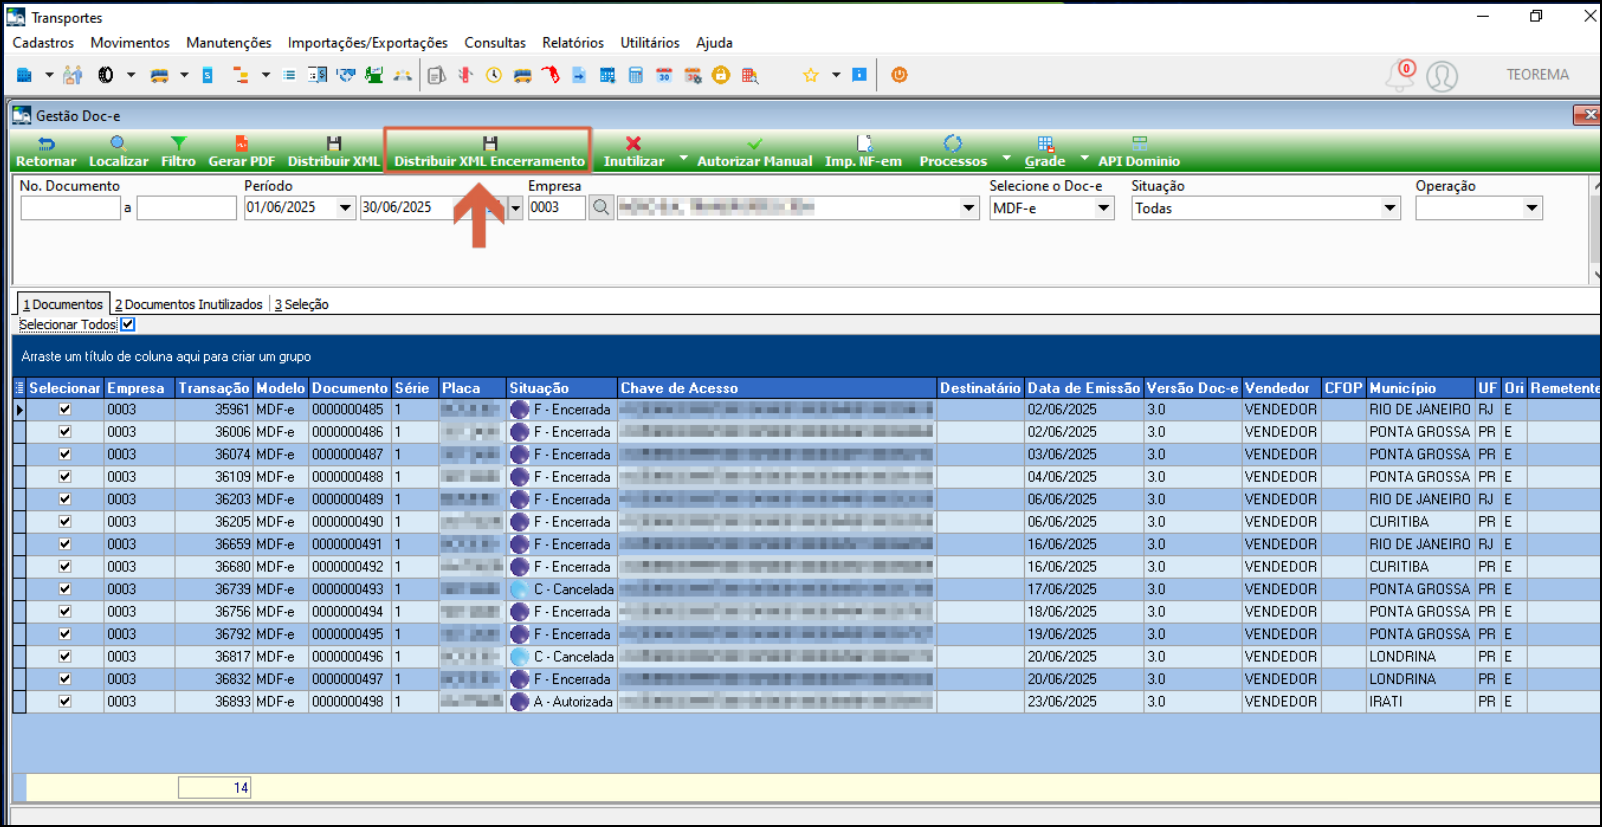Uncheck row with Documento 0000000490
1602x827 pixels.
pos(65,522)
